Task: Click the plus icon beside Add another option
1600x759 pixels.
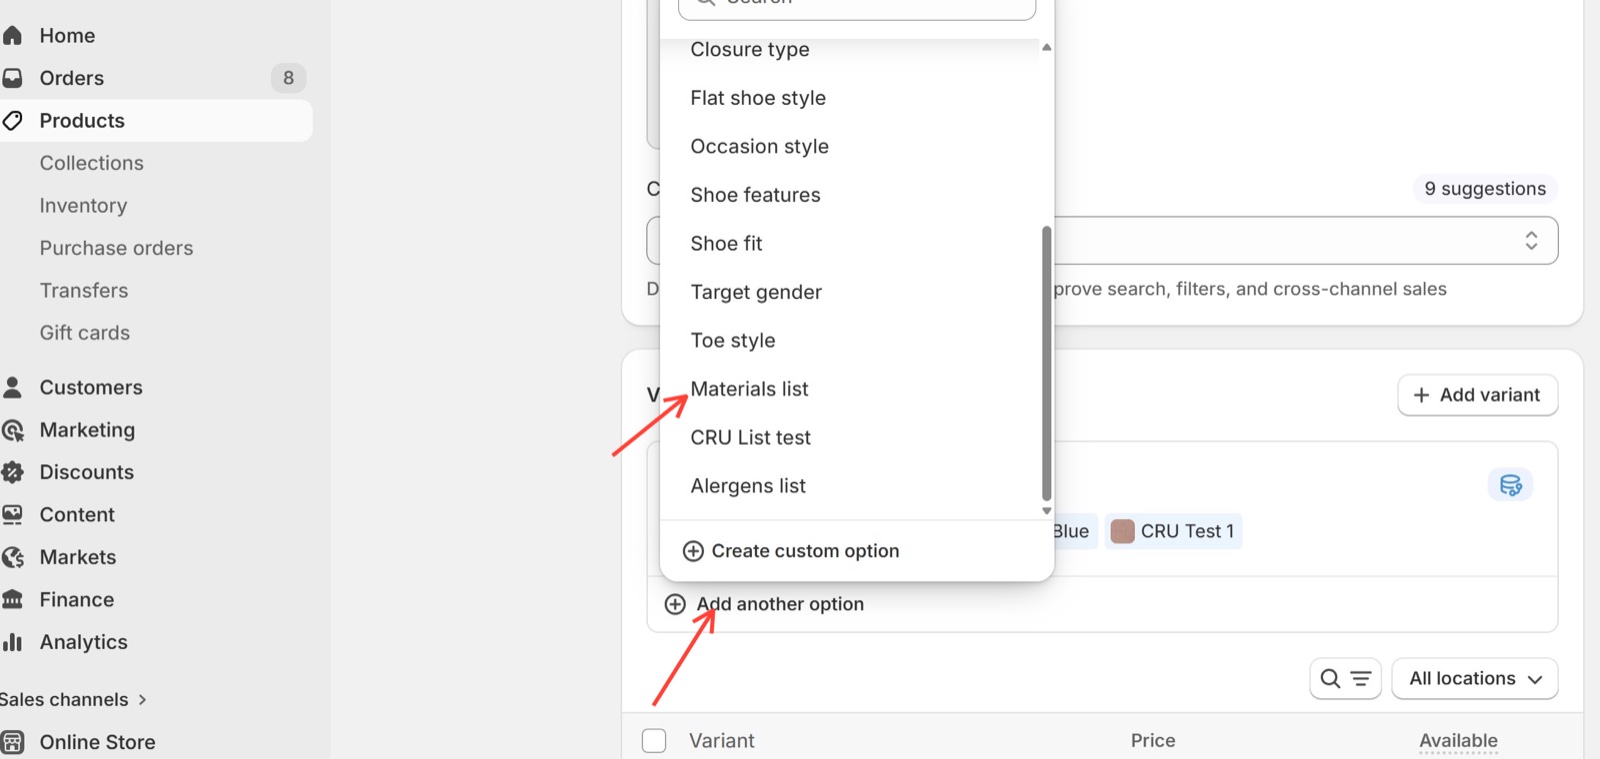Action: coord(675,604)
